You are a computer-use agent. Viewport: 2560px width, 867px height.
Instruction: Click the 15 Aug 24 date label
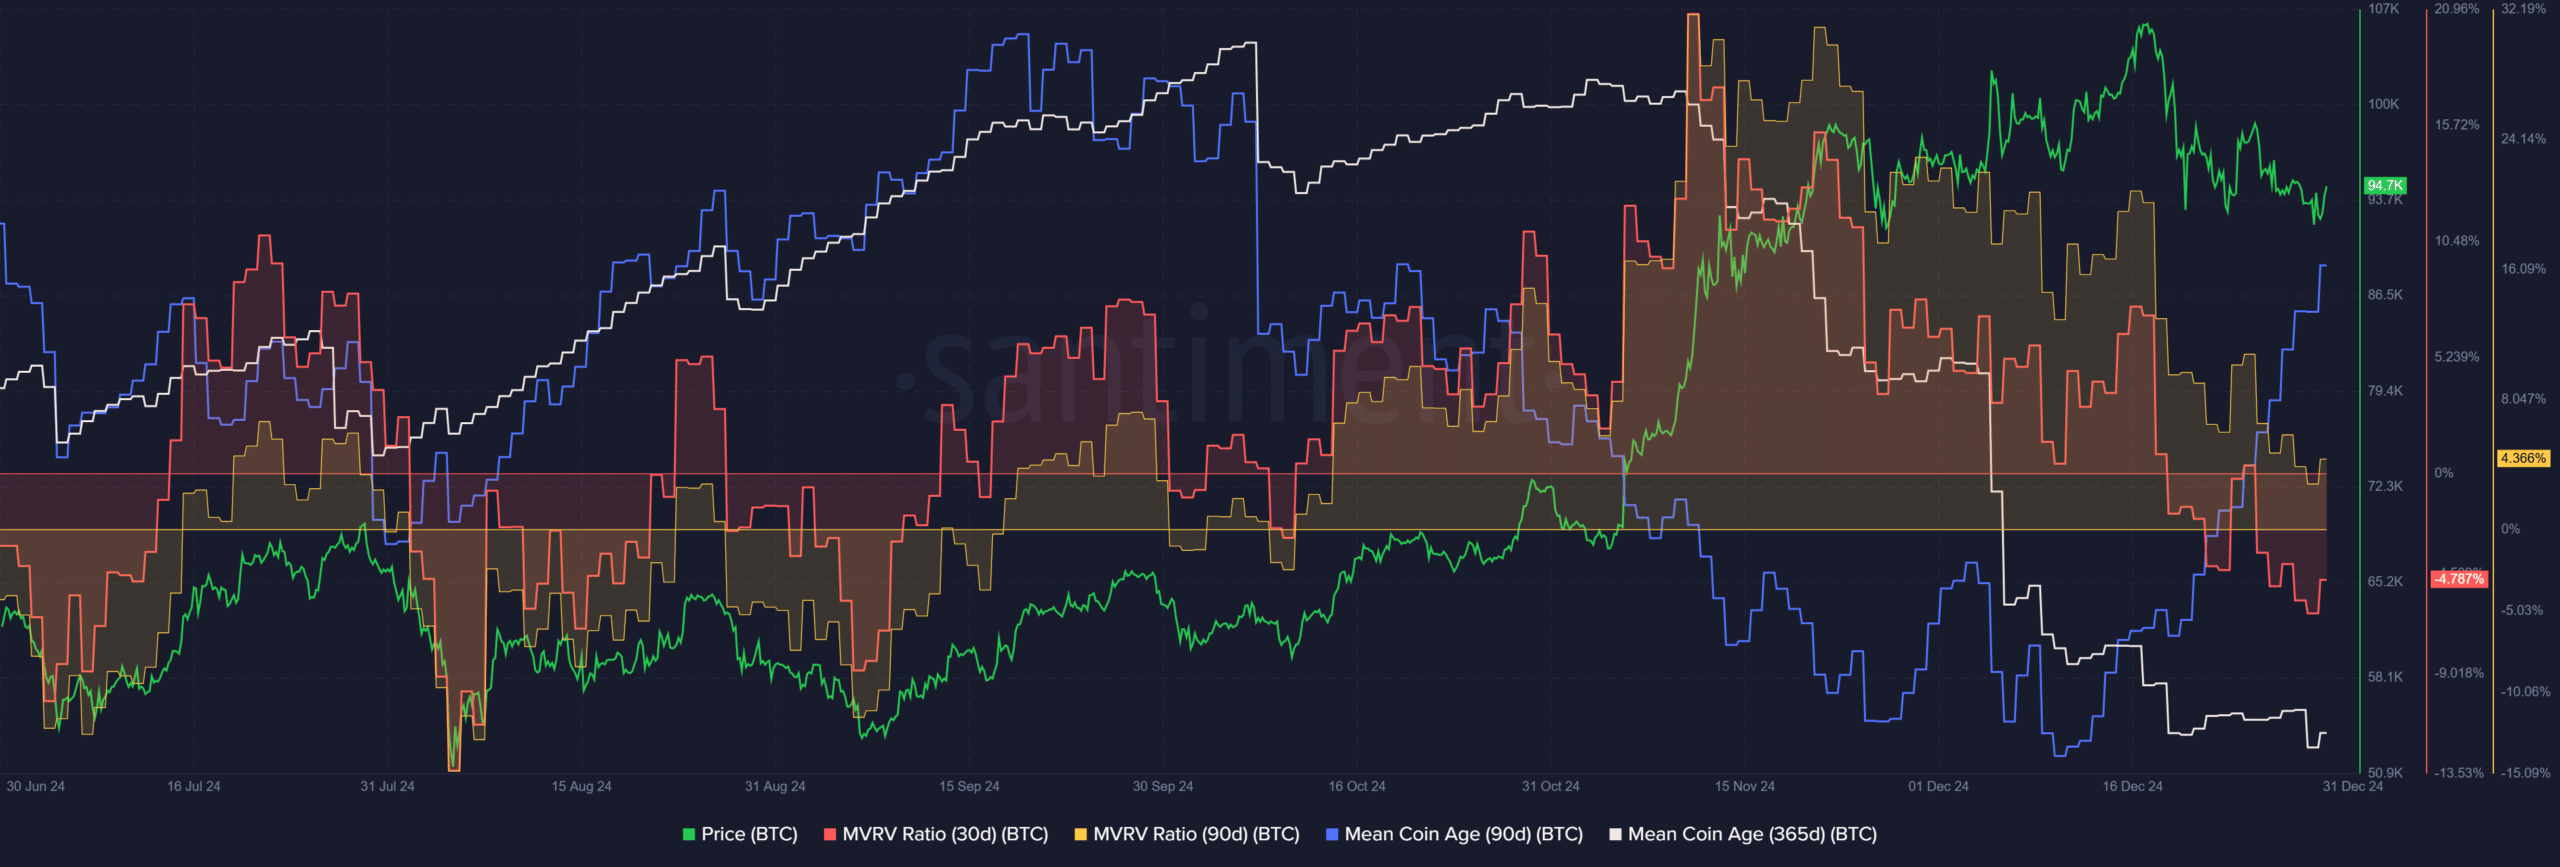click(x=581, y=786)
